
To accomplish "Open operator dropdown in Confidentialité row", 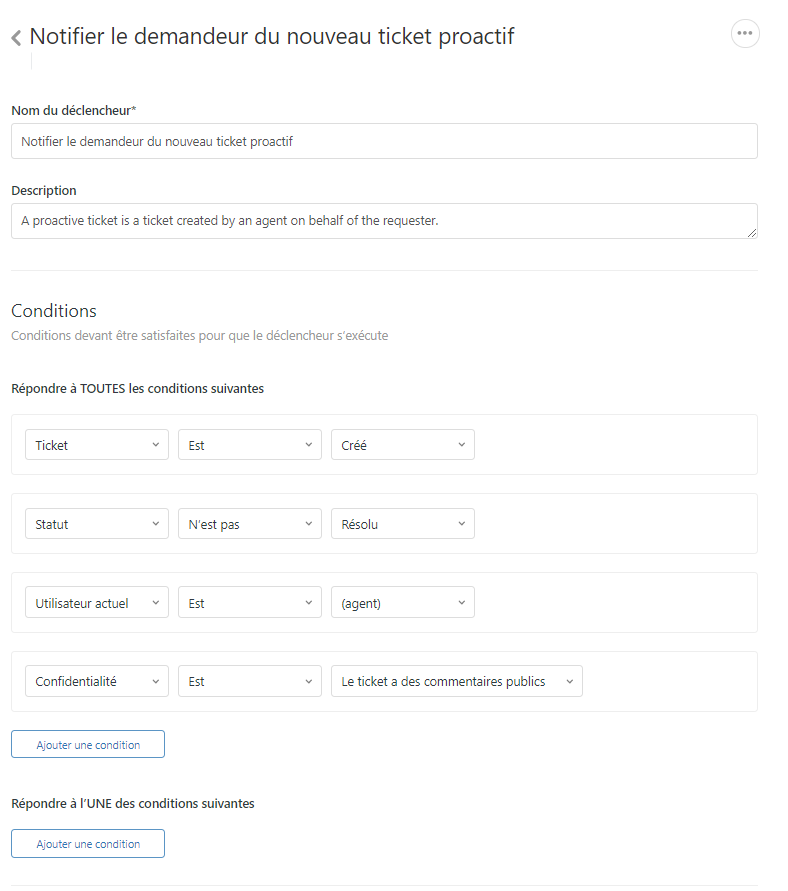I will [250, 682].
